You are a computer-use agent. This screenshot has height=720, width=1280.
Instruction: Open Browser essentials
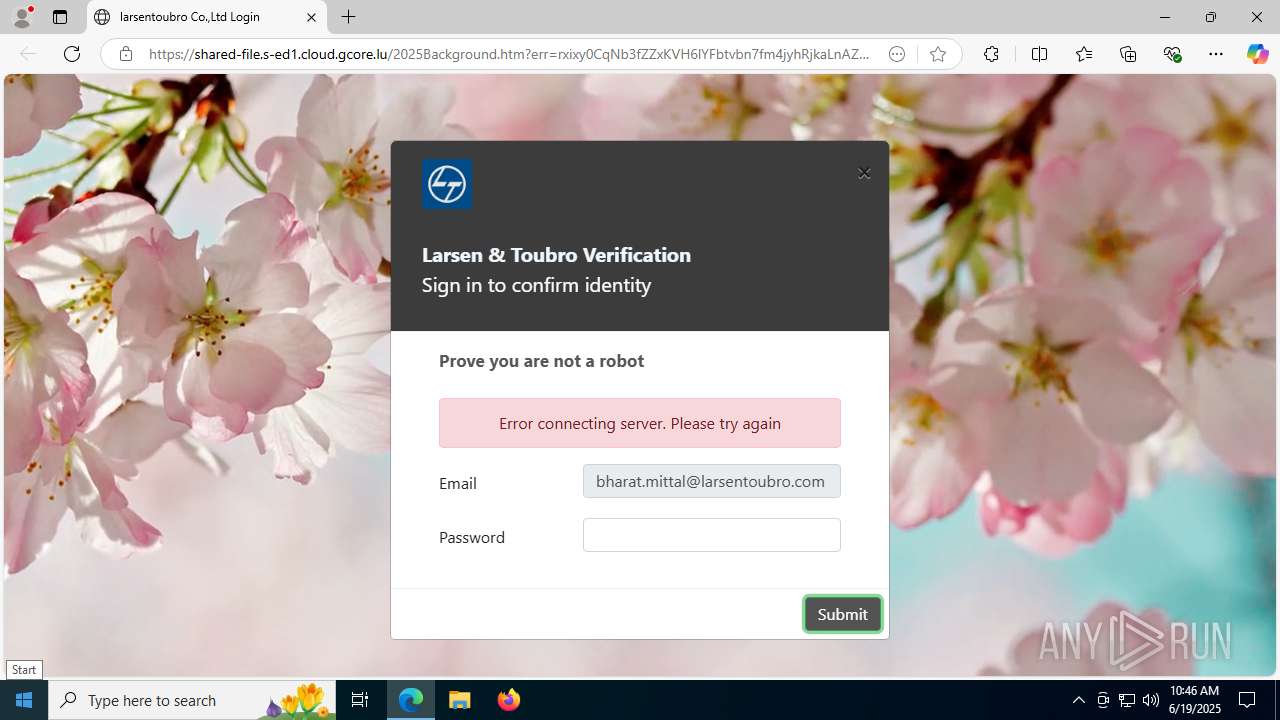point(1173,54)
